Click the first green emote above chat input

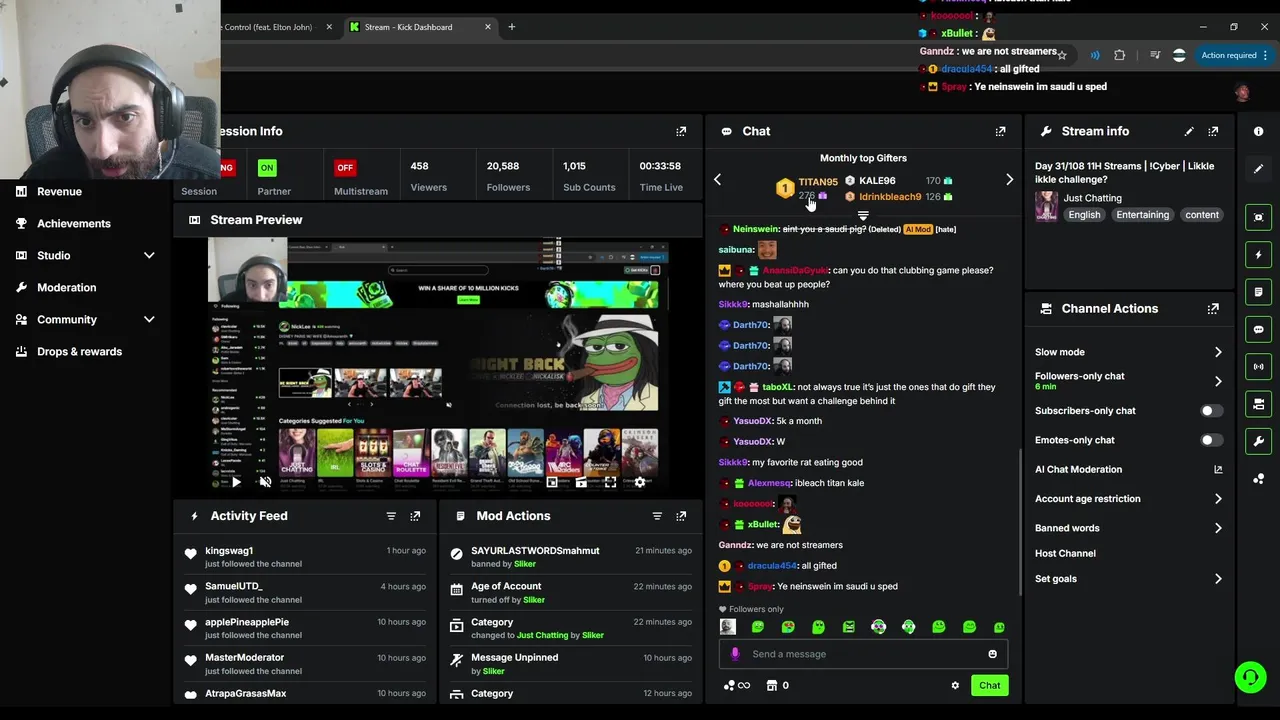click(x=758, y=627)
